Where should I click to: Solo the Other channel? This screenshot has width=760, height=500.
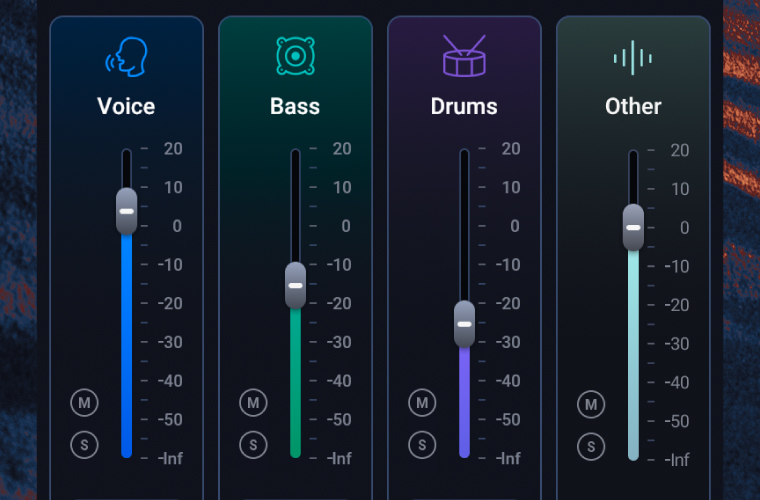(x=591, y=447)
